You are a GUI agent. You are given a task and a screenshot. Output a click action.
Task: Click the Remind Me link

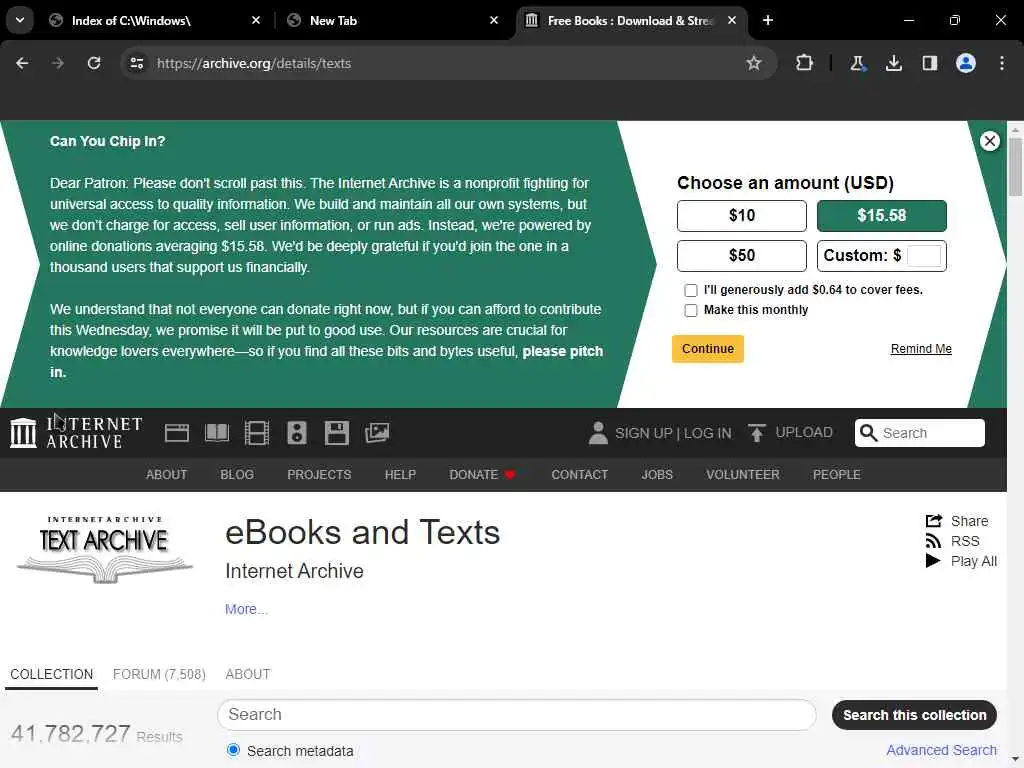tap(921, 349)
